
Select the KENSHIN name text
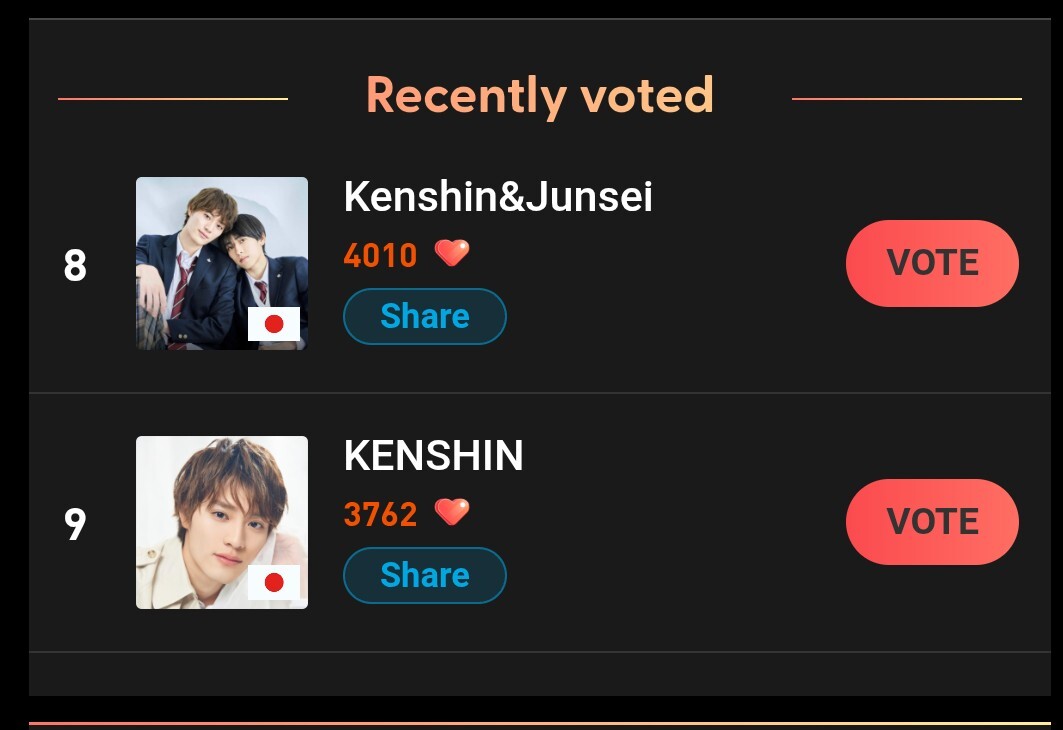pos(434,455)
